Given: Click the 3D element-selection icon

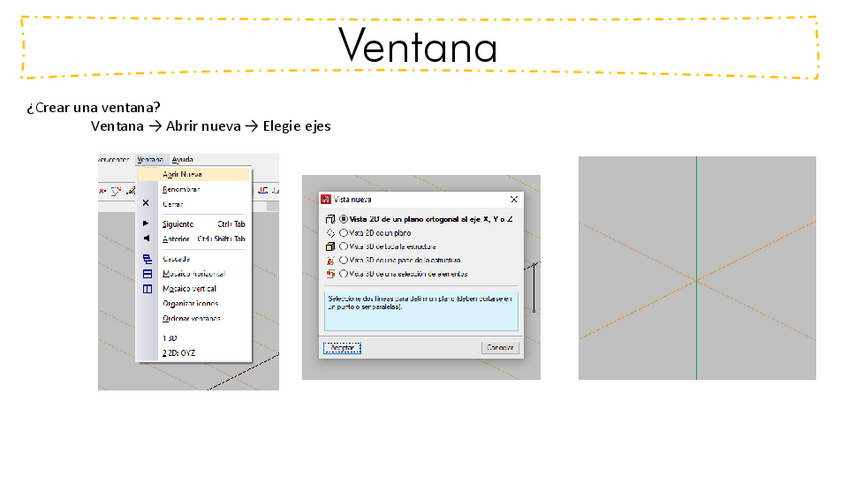Looking at the screenshot, I should [x=330, y=274].
